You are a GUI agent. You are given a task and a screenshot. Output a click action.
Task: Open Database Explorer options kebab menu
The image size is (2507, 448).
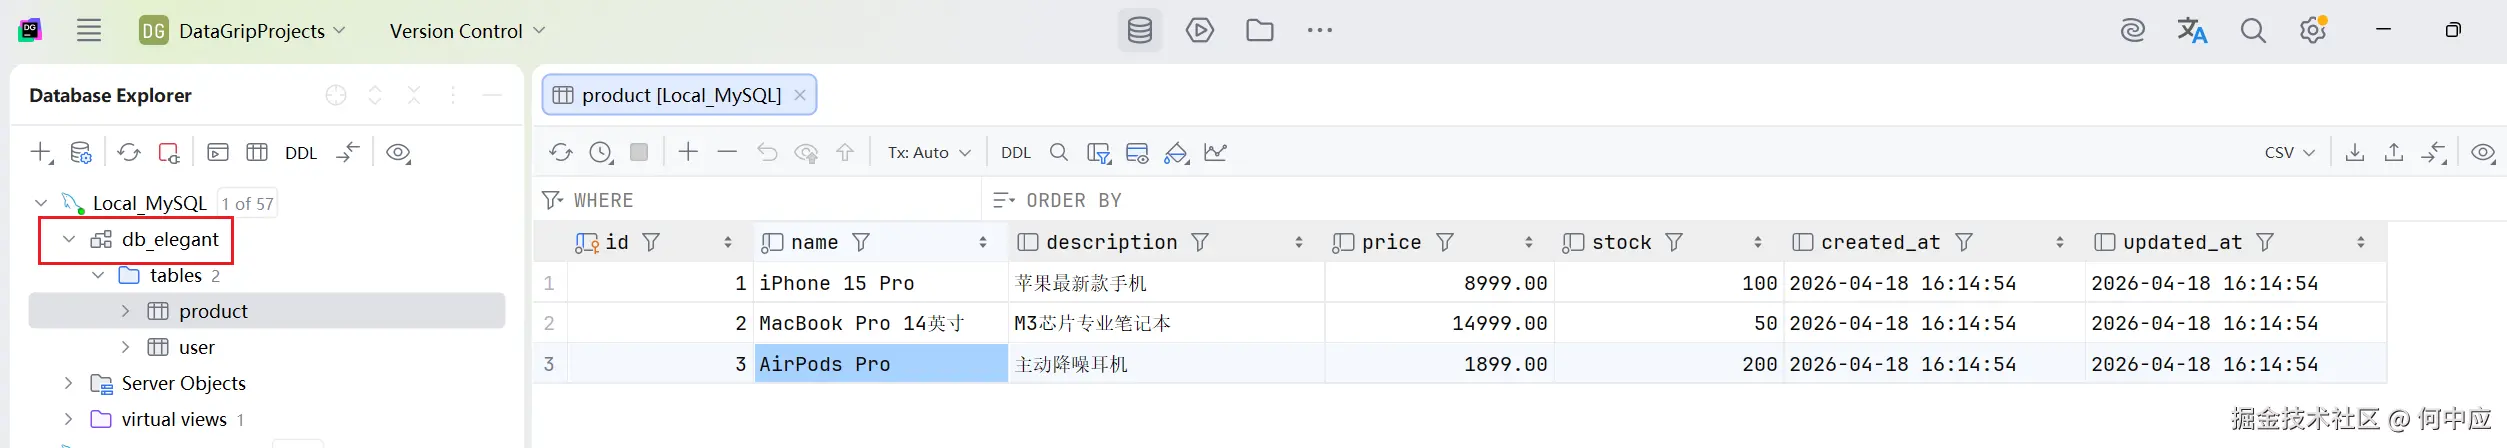tap(453, 95)
